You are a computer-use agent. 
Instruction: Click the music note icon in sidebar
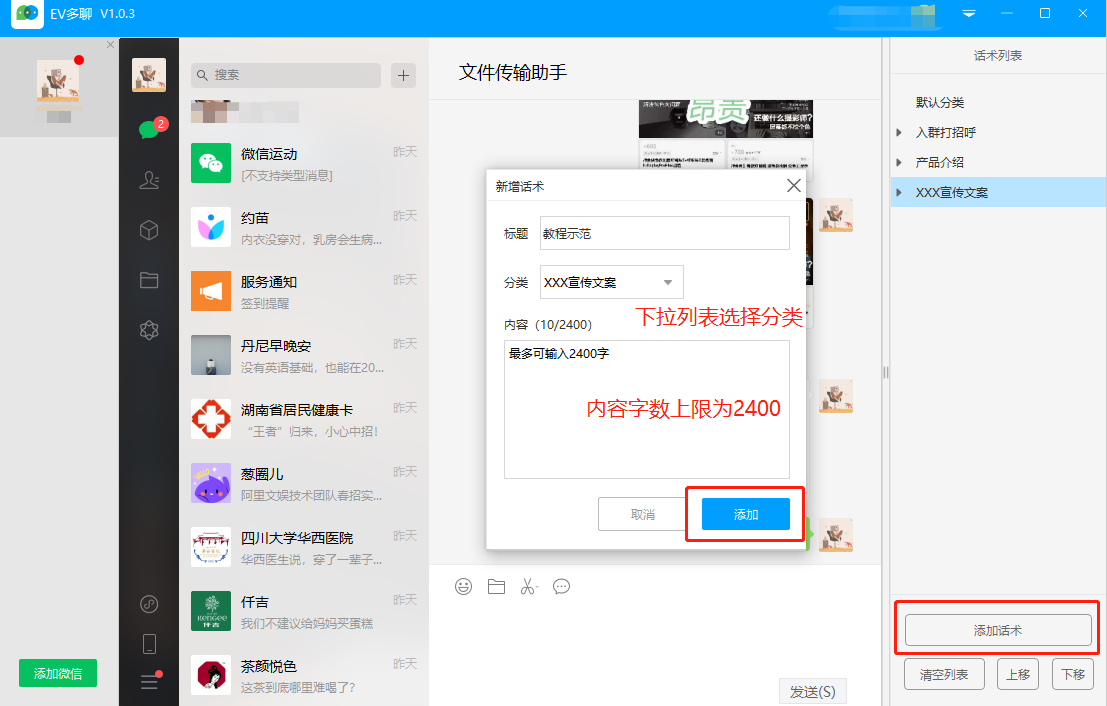[x=149, y=604]
